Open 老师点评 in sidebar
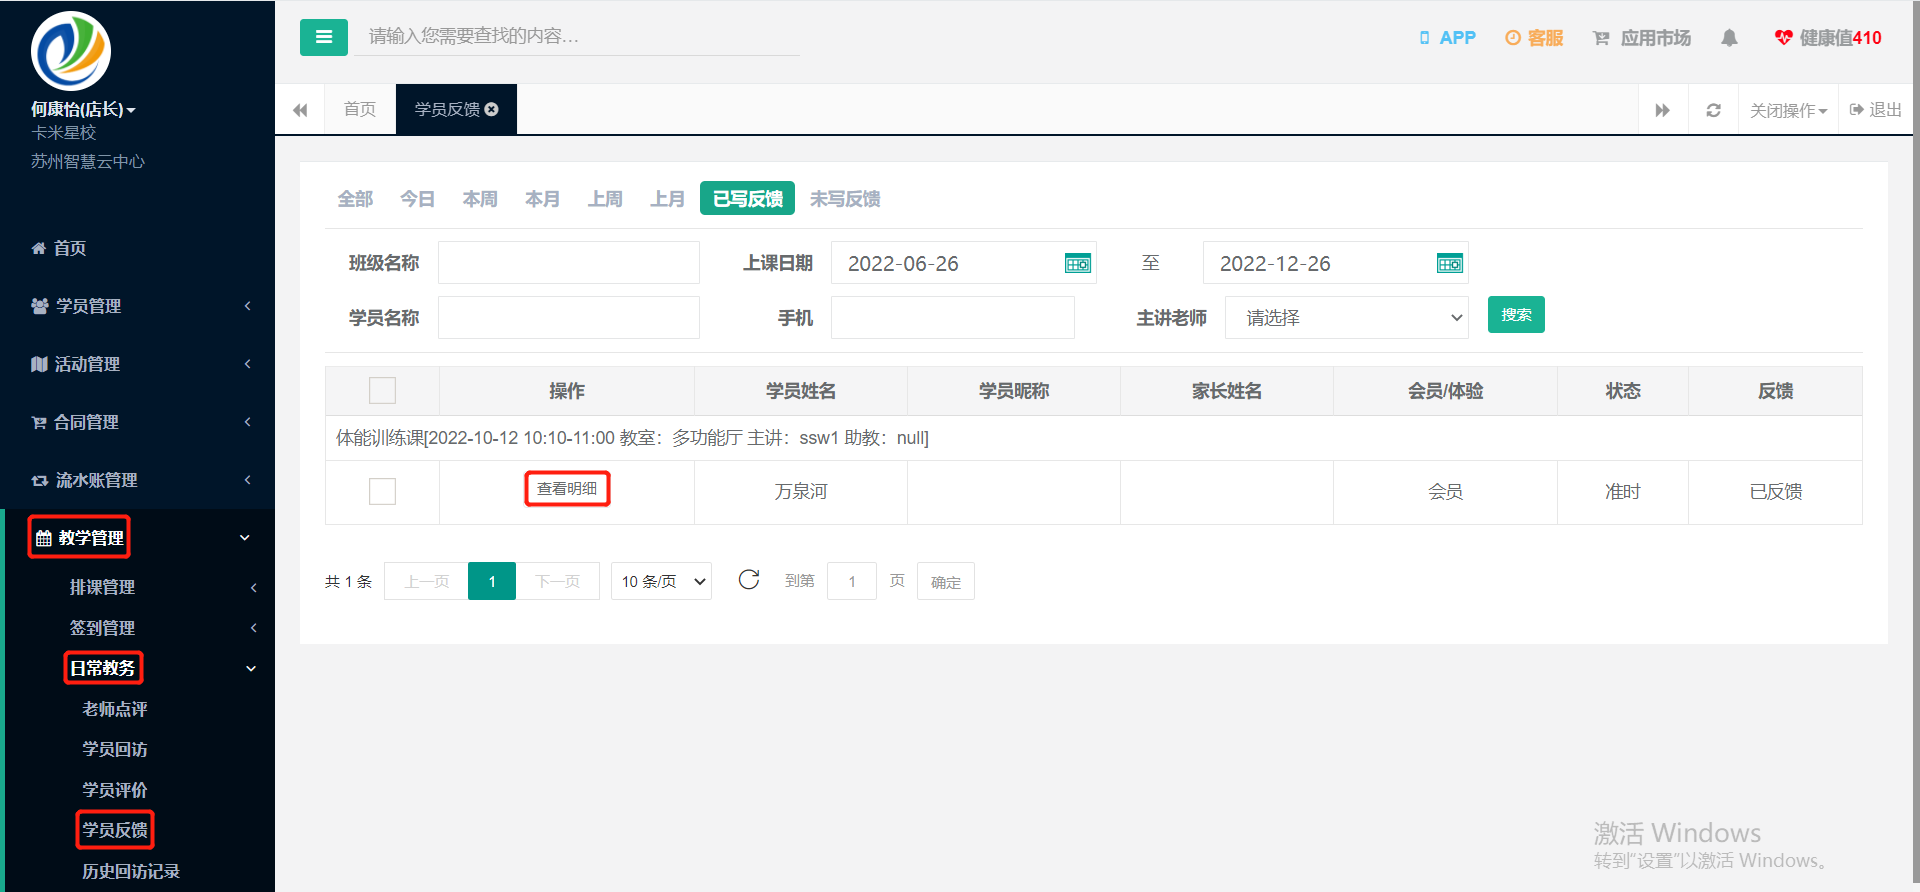Screen dimensions: 1920x892 point(115,709)
